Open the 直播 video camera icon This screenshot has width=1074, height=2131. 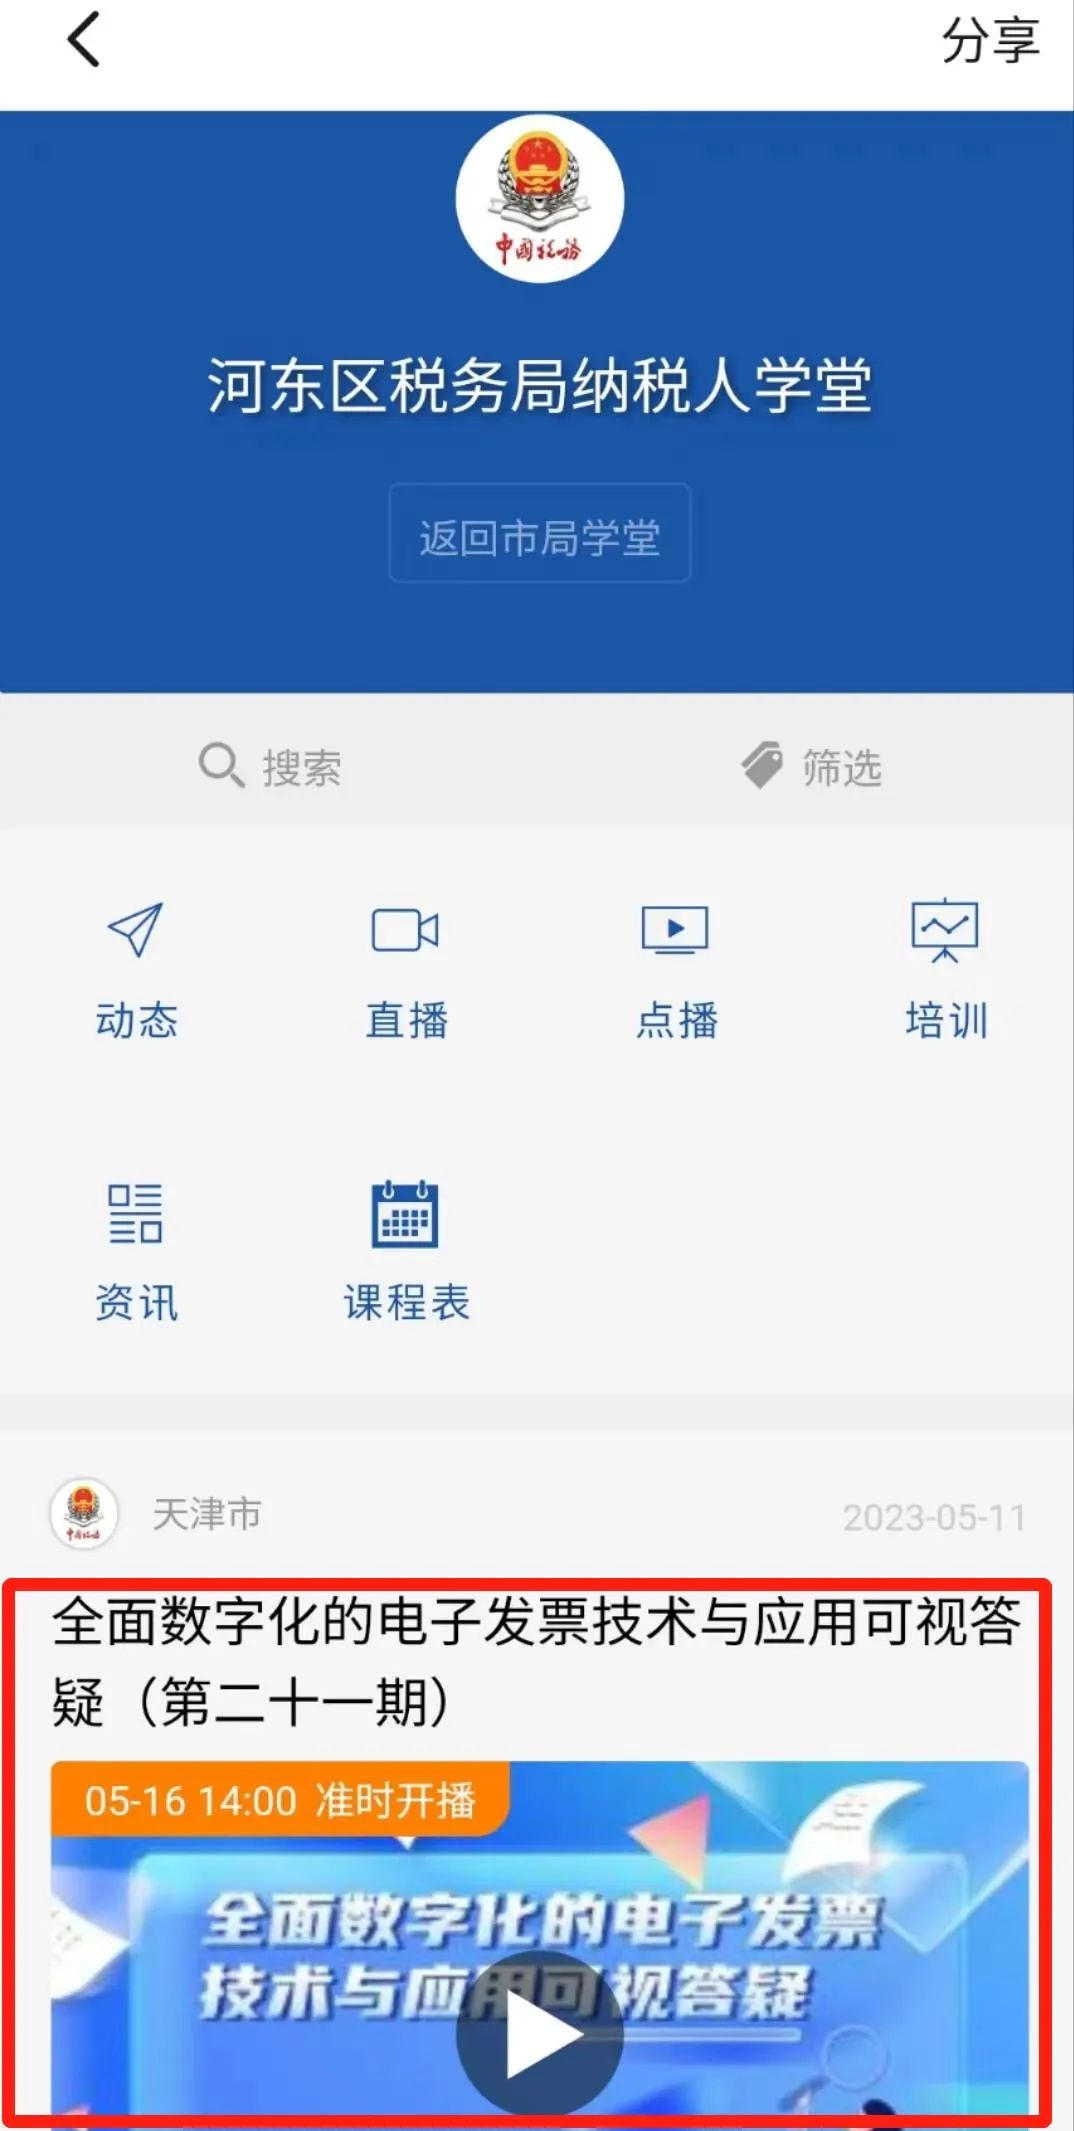[x=405, y=930]
